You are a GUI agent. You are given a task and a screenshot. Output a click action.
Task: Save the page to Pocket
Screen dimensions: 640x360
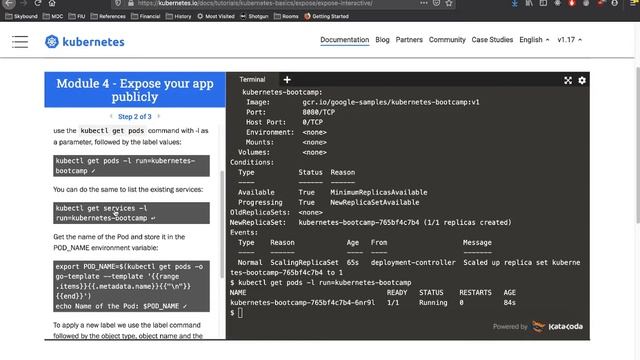(x=436, y=3)
